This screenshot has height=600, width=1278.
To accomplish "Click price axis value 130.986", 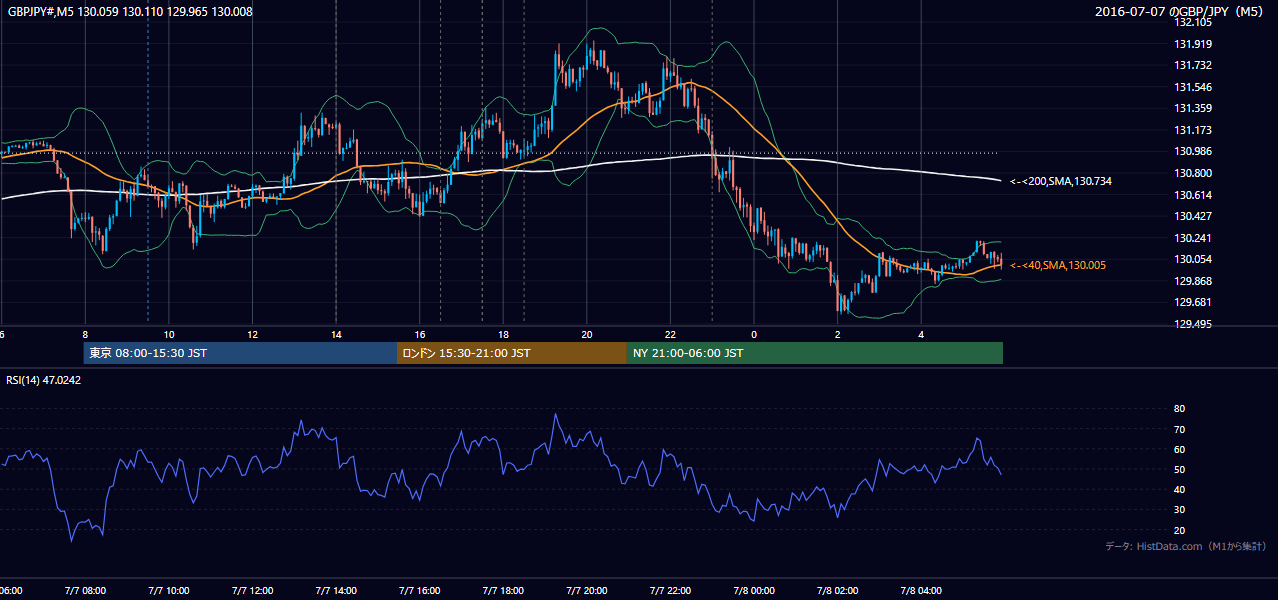I will [x=1194, y=151].
